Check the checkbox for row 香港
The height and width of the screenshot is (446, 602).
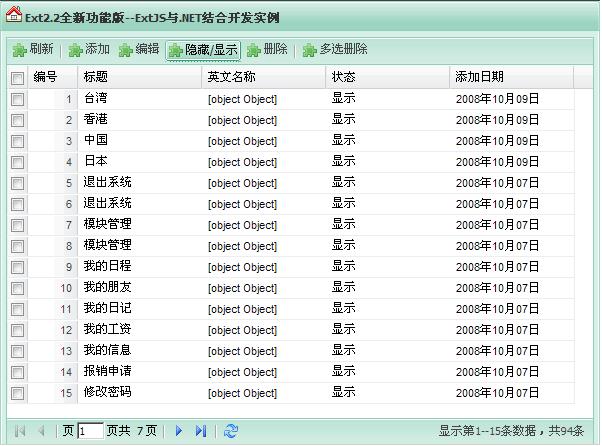17,121
